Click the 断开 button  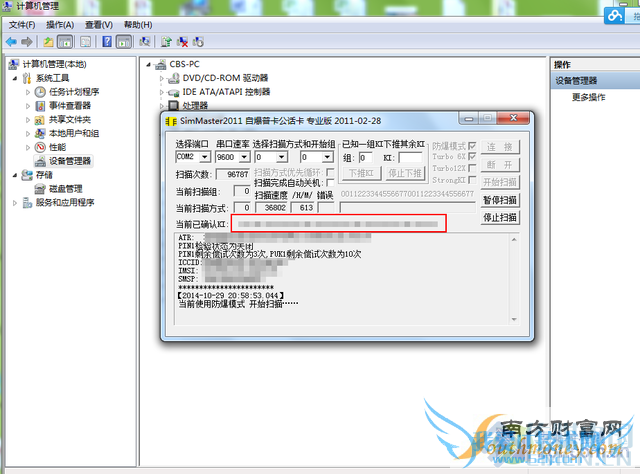point(500,165)
